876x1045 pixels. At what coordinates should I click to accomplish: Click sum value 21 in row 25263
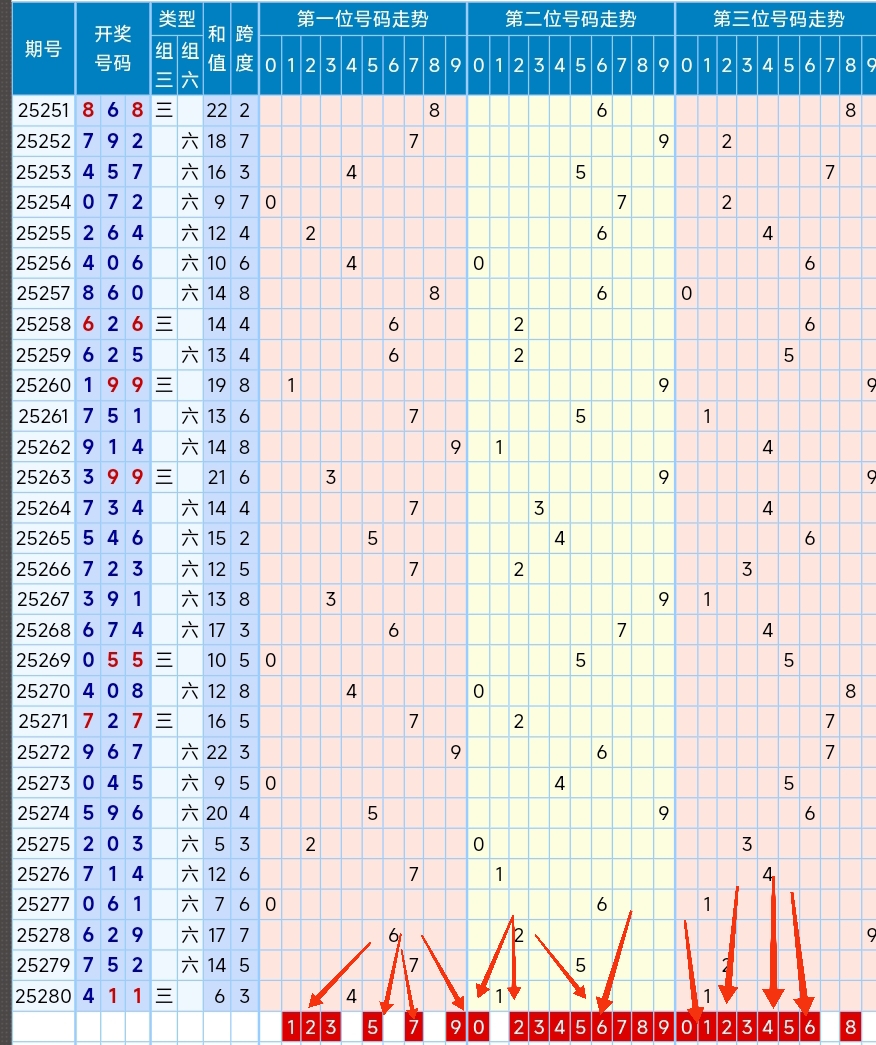pyautogui.click(x=217, y=477)
